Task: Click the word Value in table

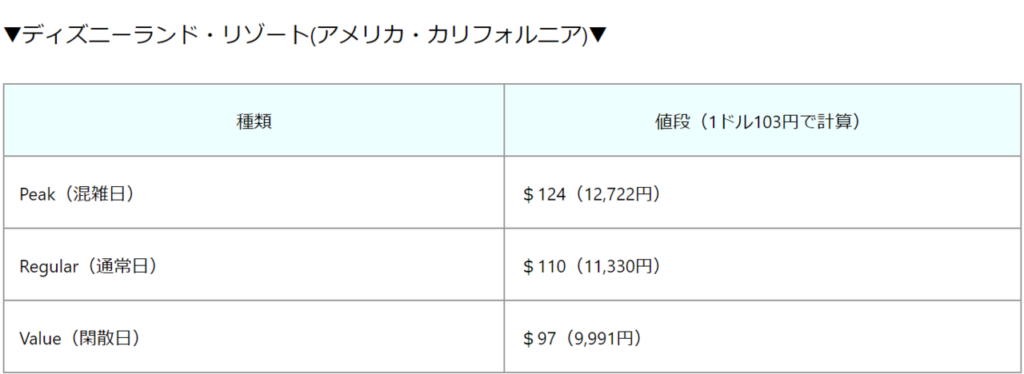Action: tap(40, 339)
